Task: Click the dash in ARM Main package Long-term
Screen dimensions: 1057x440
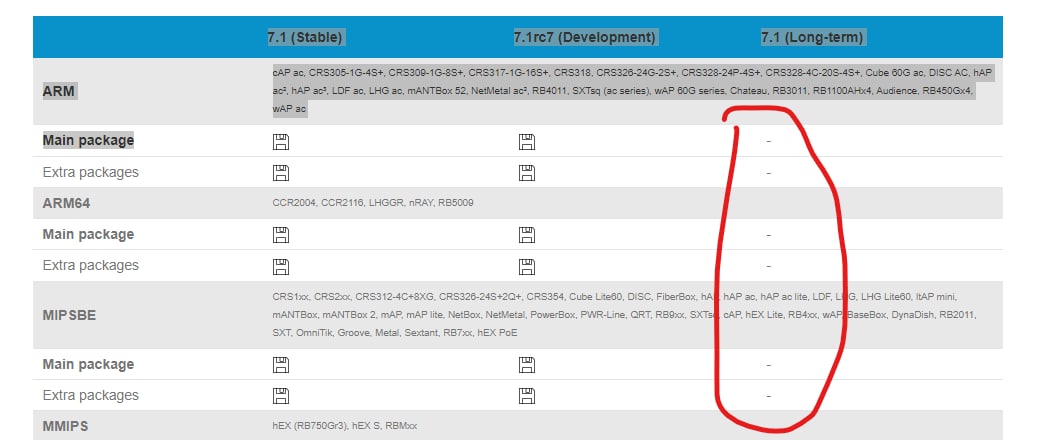Action: tap(768, 142)
